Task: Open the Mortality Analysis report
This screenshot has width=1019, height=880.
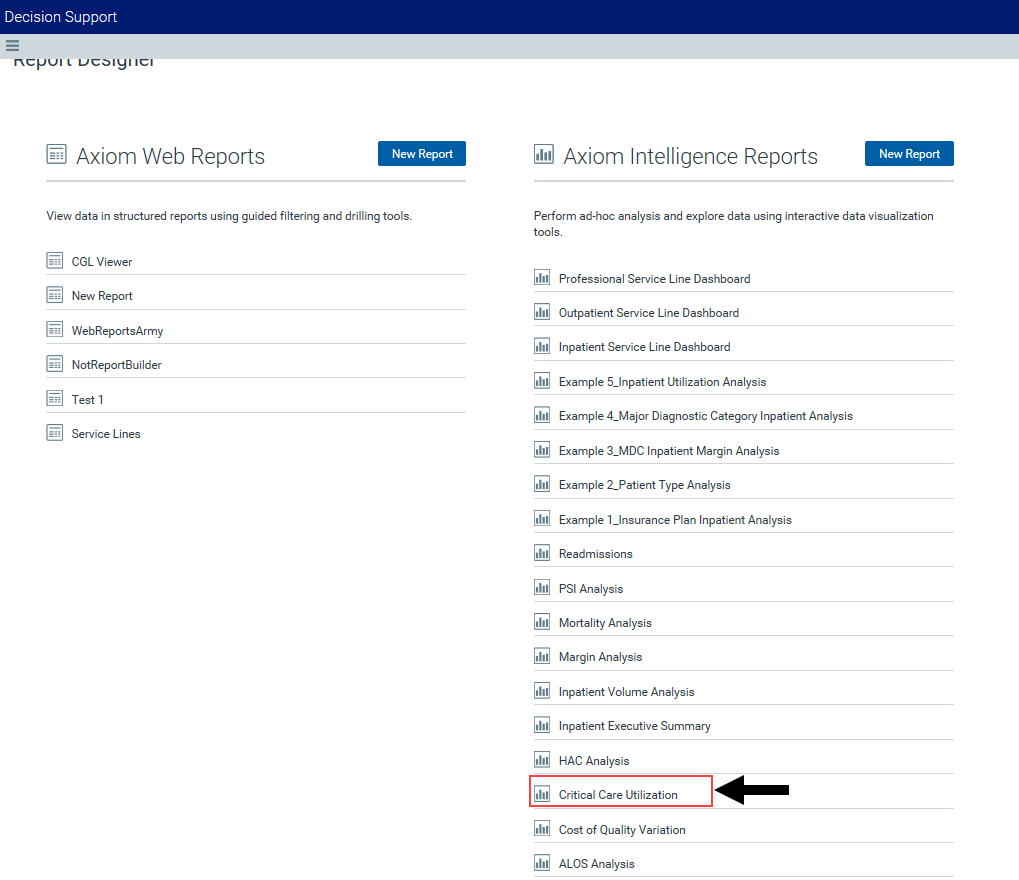Action: pyautogui.click(x=605, y=623)
